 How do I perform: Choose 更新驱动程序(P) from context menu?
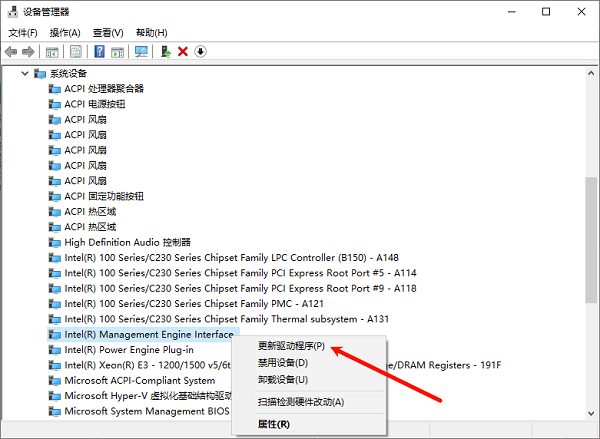pos(285,346)
